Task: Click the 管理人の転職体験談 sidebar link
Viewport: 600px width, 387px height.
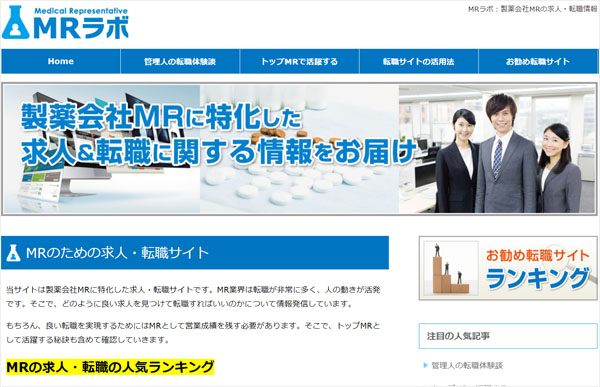Action: pos(467,366)
